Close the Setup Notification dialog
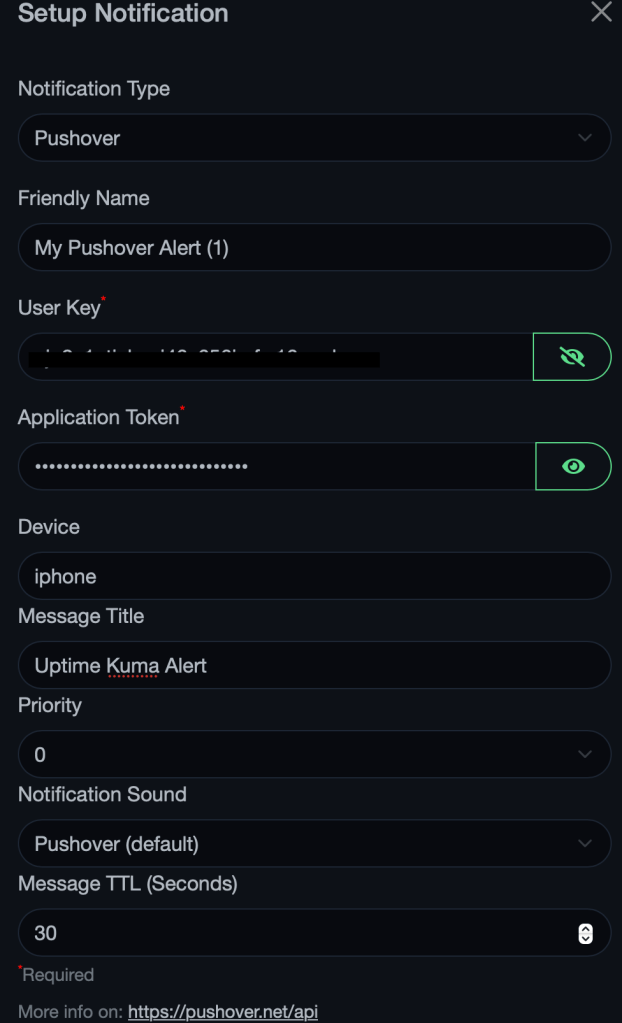Screen dimensions: 622x1023 [601, 13]
